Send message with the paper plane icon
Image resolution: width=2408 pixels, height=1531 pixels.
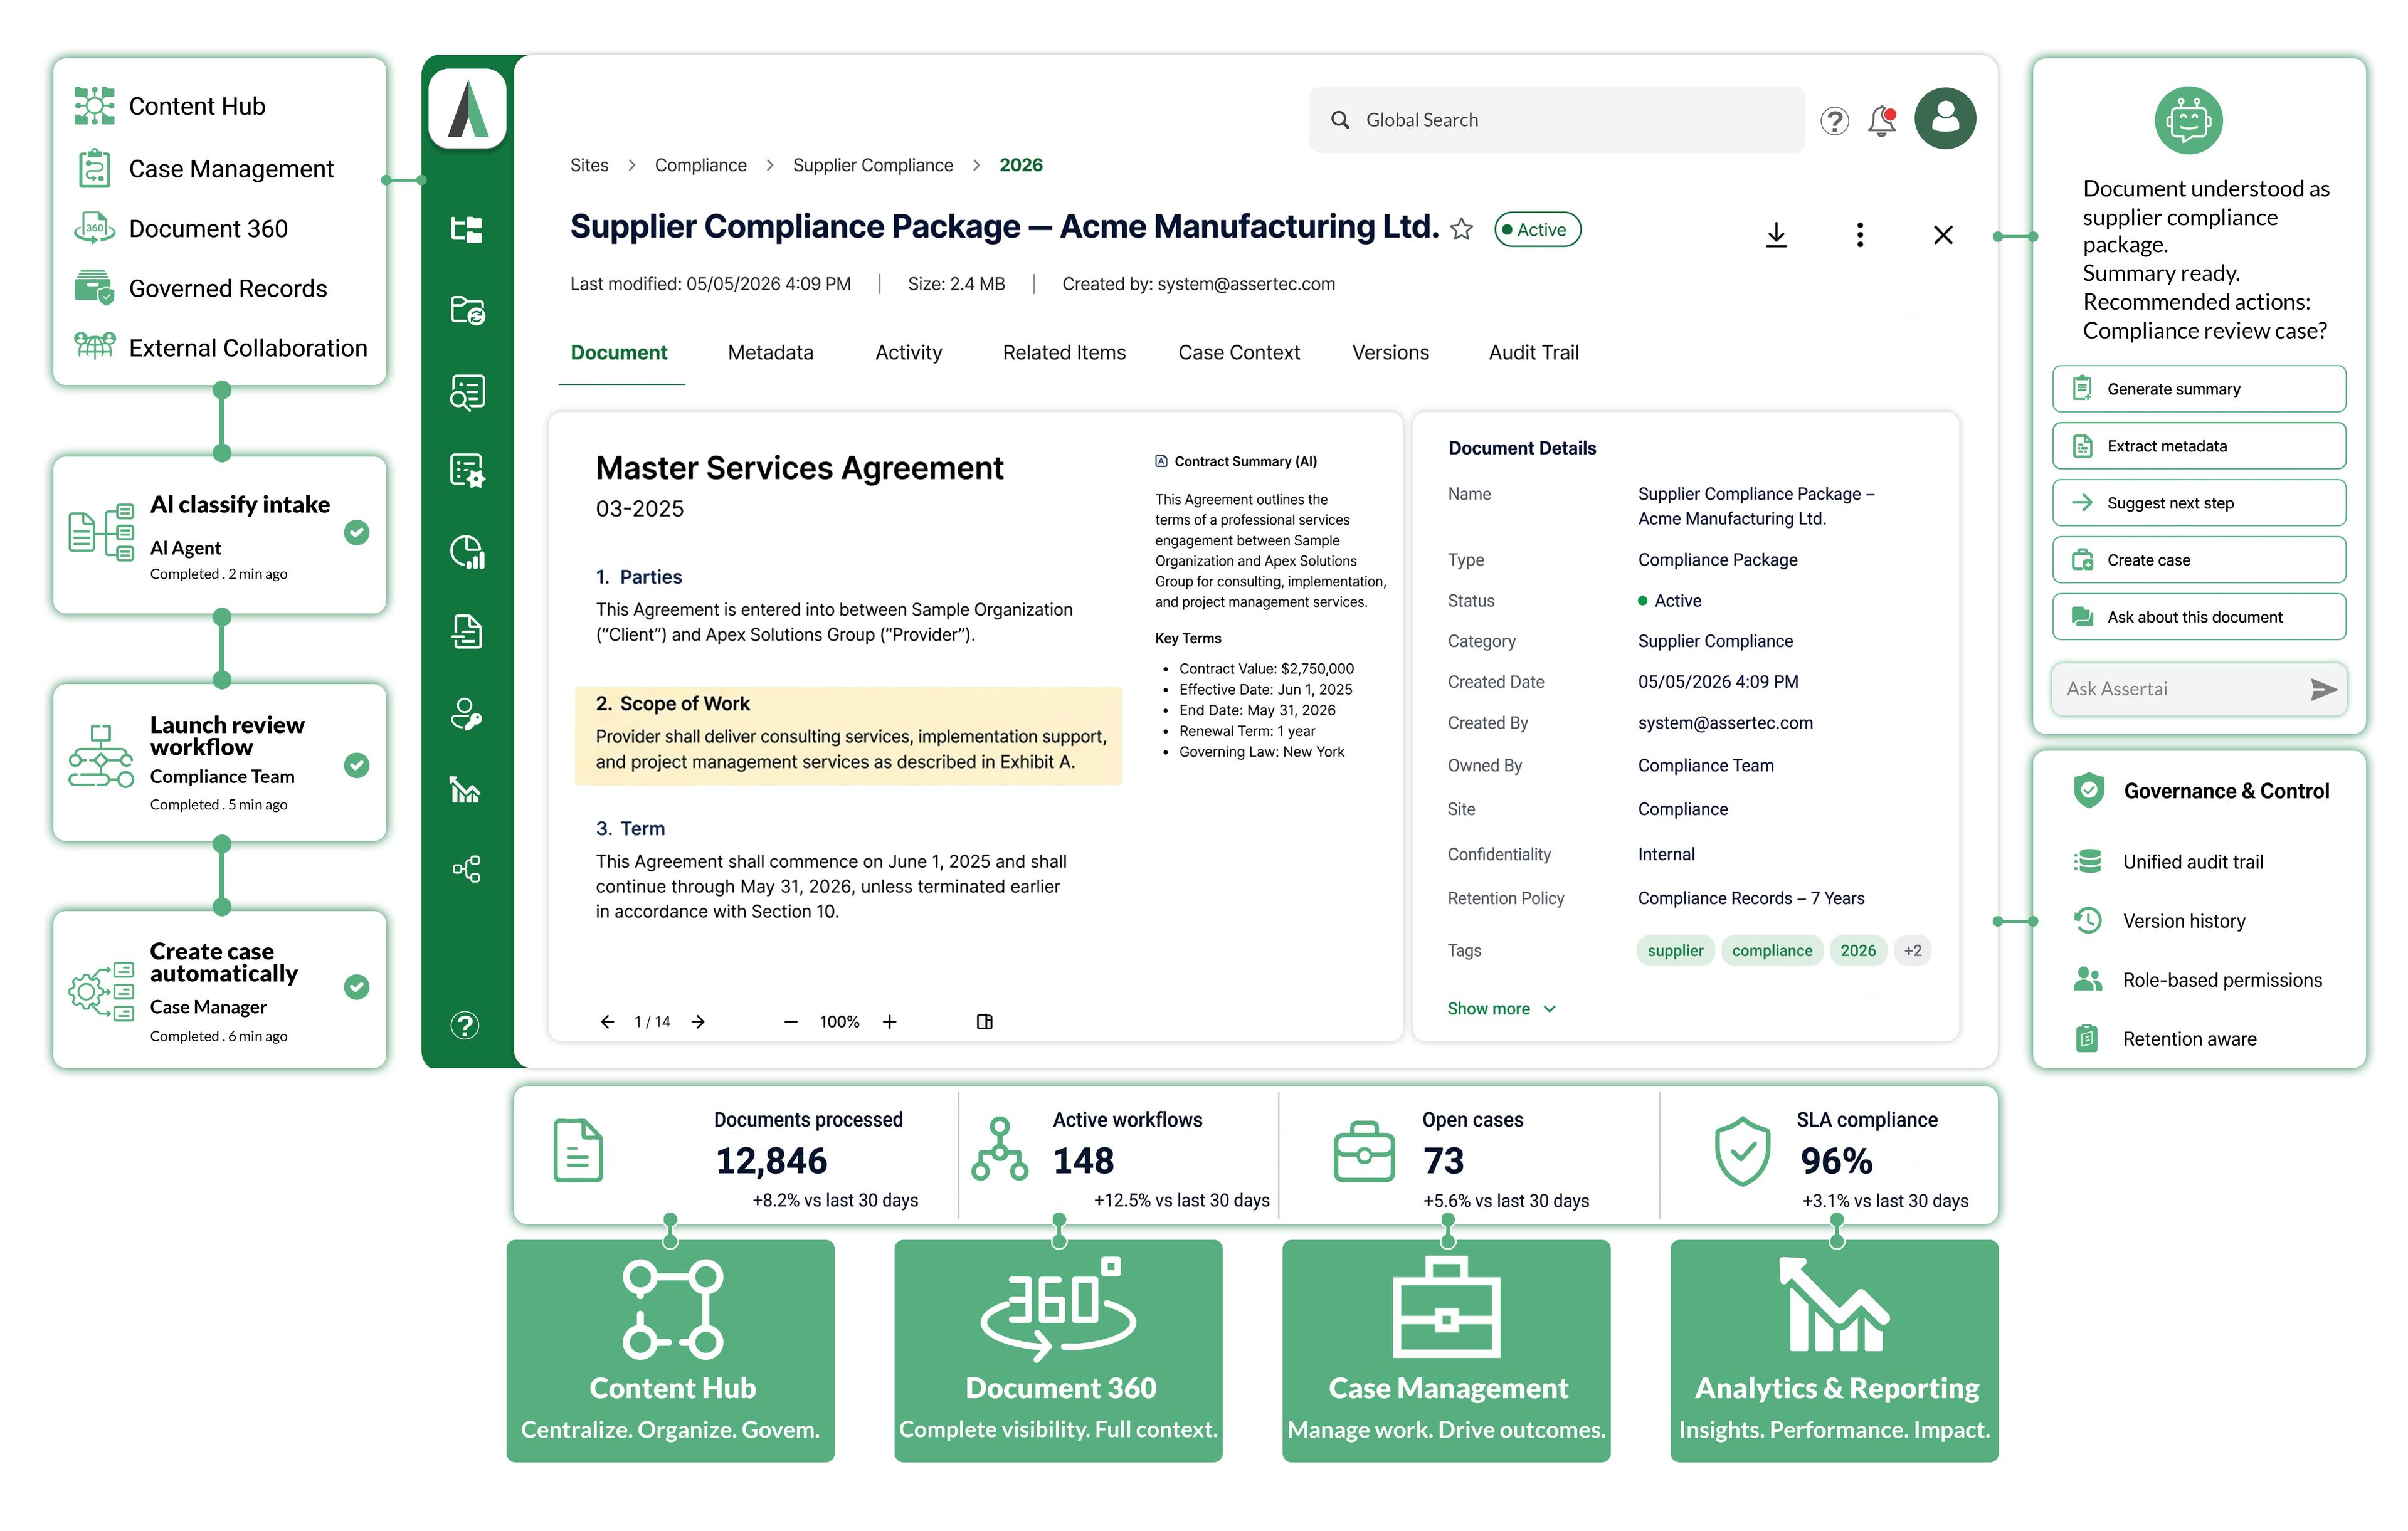(2323, 689)
